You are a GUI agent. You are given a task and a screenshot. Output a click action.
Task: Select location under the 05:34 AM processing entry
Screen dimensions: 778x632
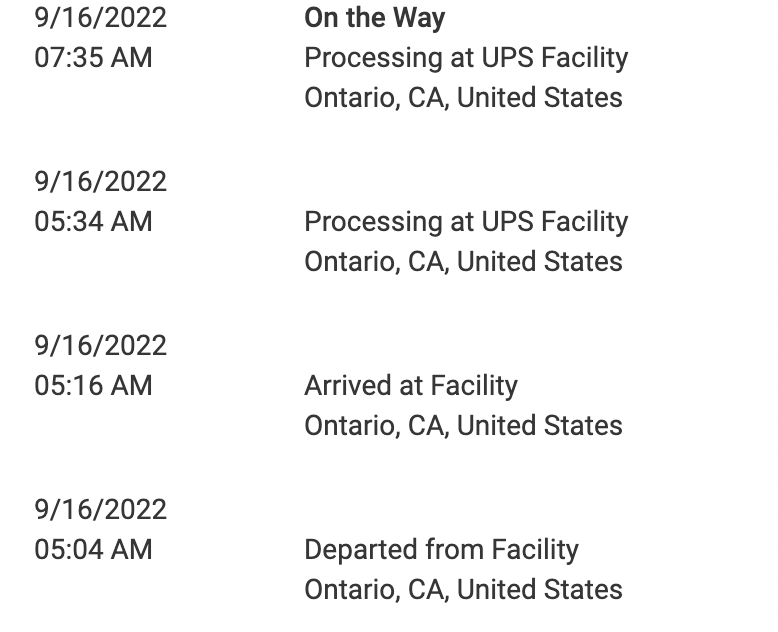(463, 262)
